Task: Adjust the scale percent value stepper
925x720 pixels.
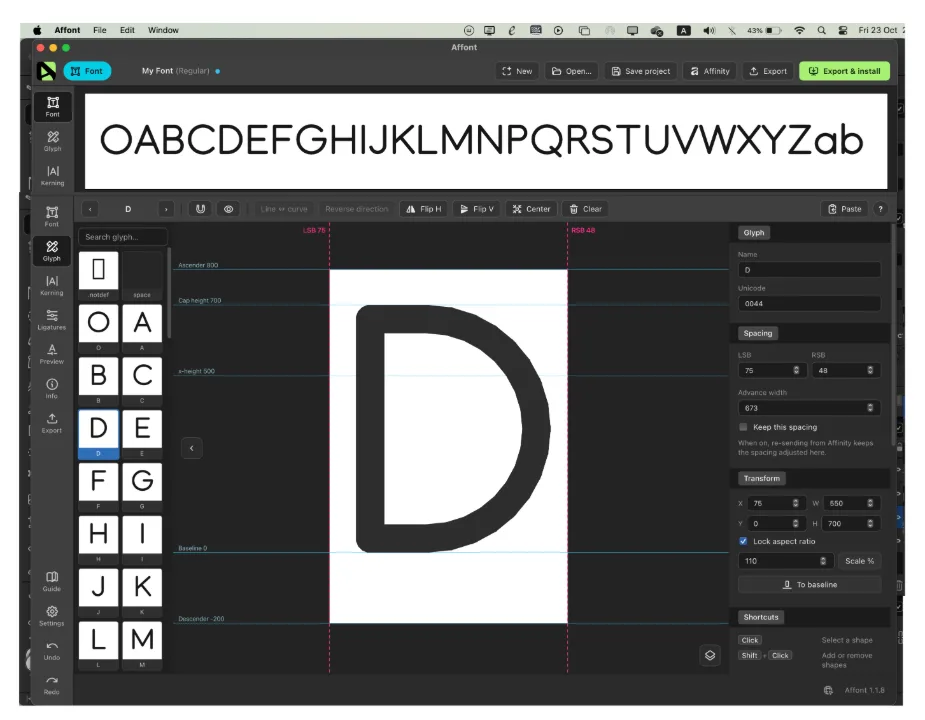Action: point(824,561)
